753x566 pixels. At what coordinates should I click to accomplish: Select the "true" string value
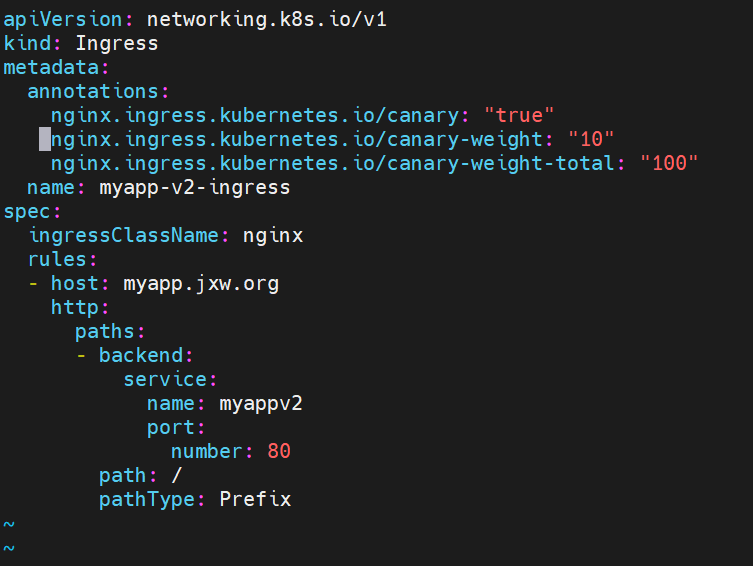pyautogui.click(x=519, y=116)
